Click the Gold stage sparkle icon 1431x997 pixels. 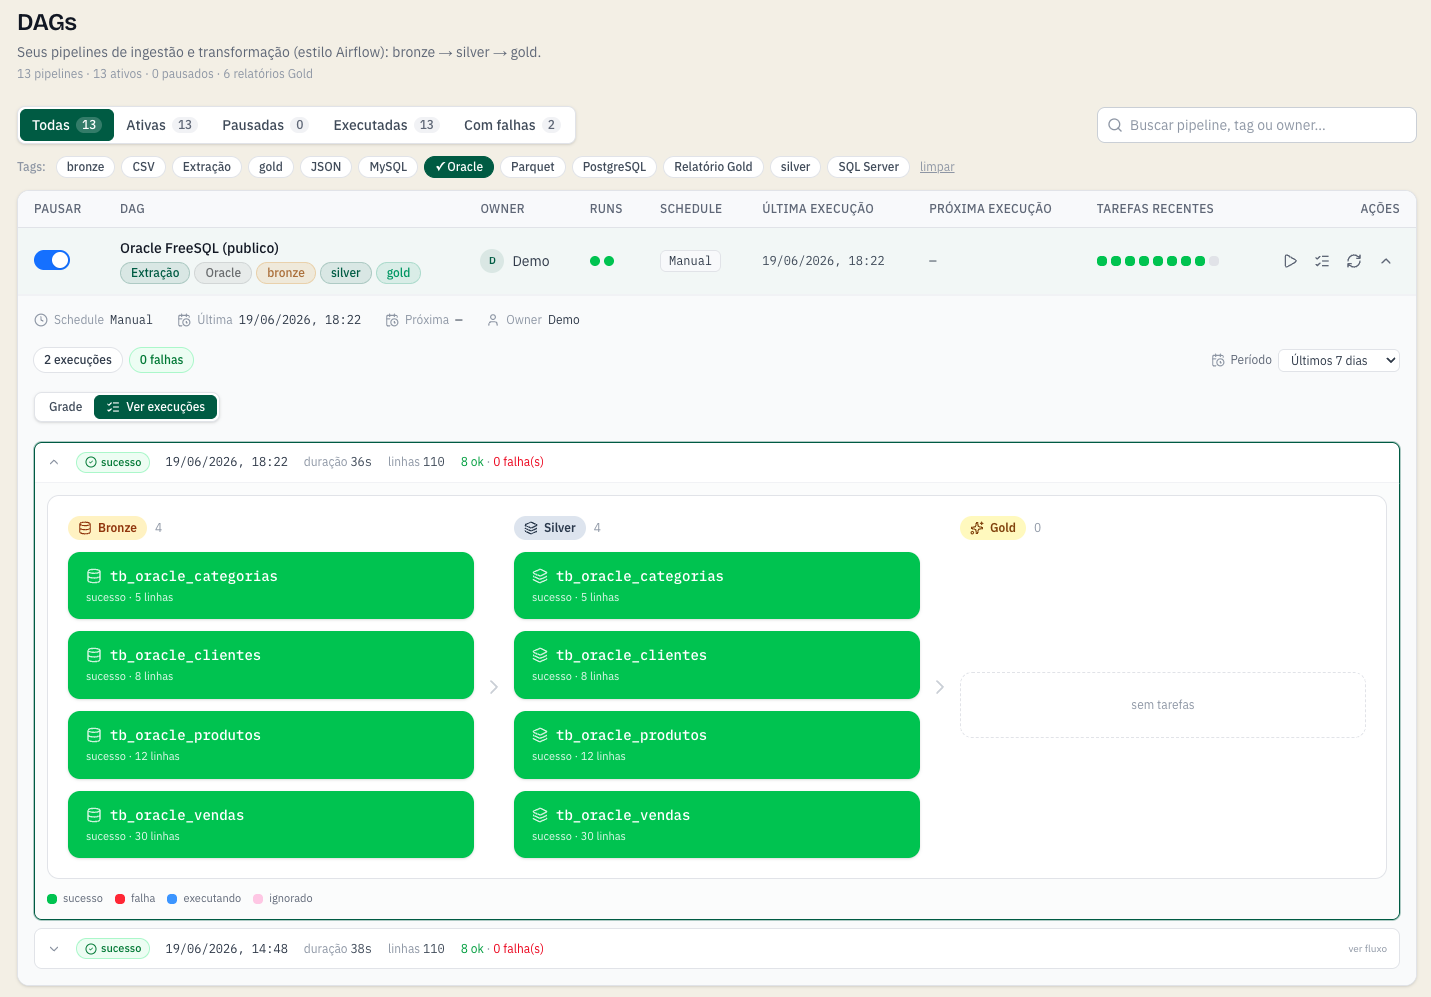coord(977,528)
